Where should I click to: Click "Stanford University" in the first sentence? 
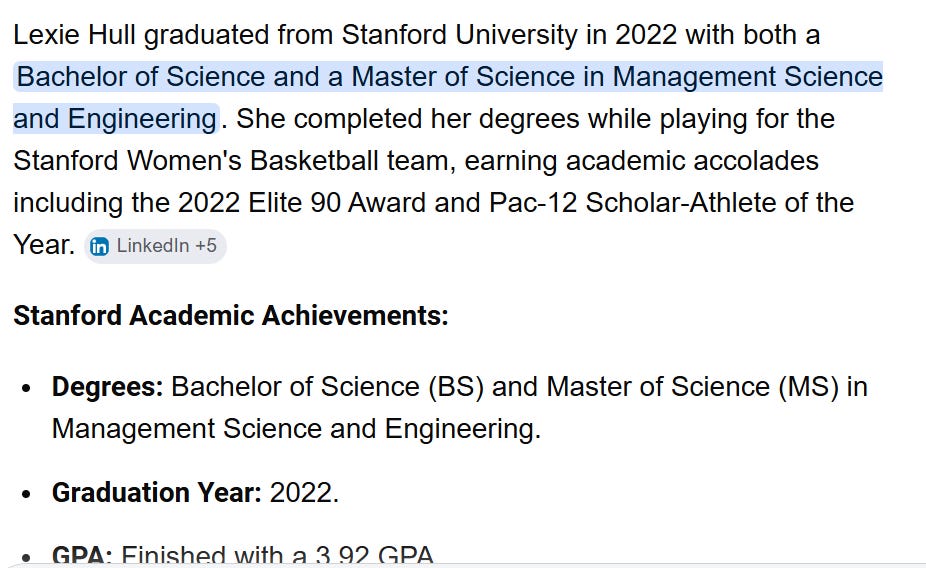click(x=459, y=35)
